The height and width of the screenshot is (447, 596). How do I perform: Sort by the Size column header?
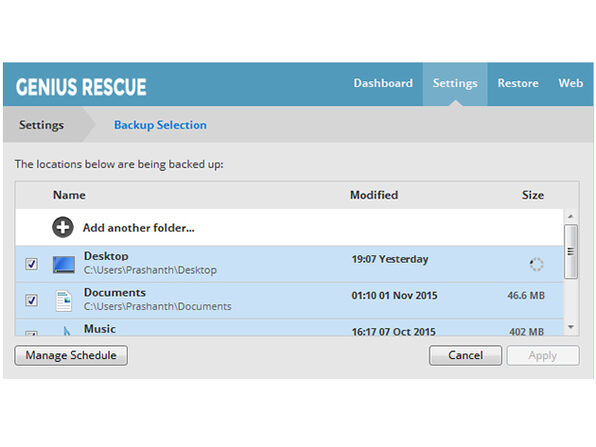coord(533,195)
